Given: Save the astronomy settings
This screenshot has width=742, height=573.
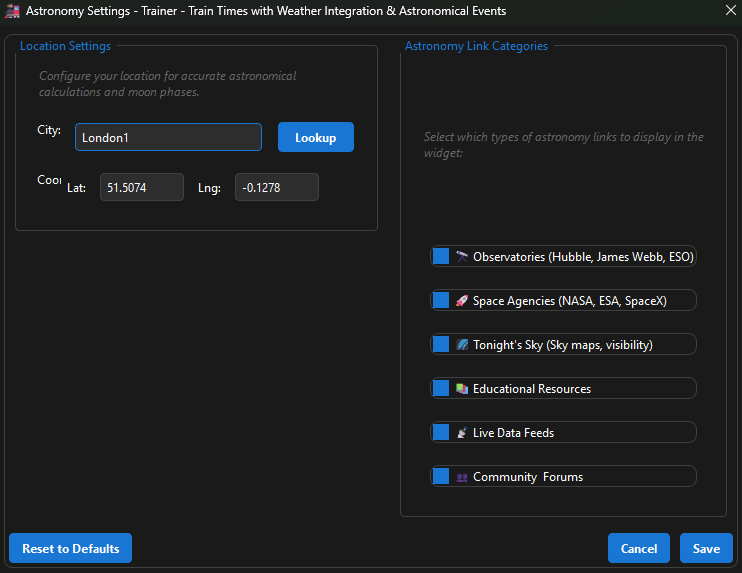Looking at the screenshot, I should pyautogui.click(x=706, y=548).
